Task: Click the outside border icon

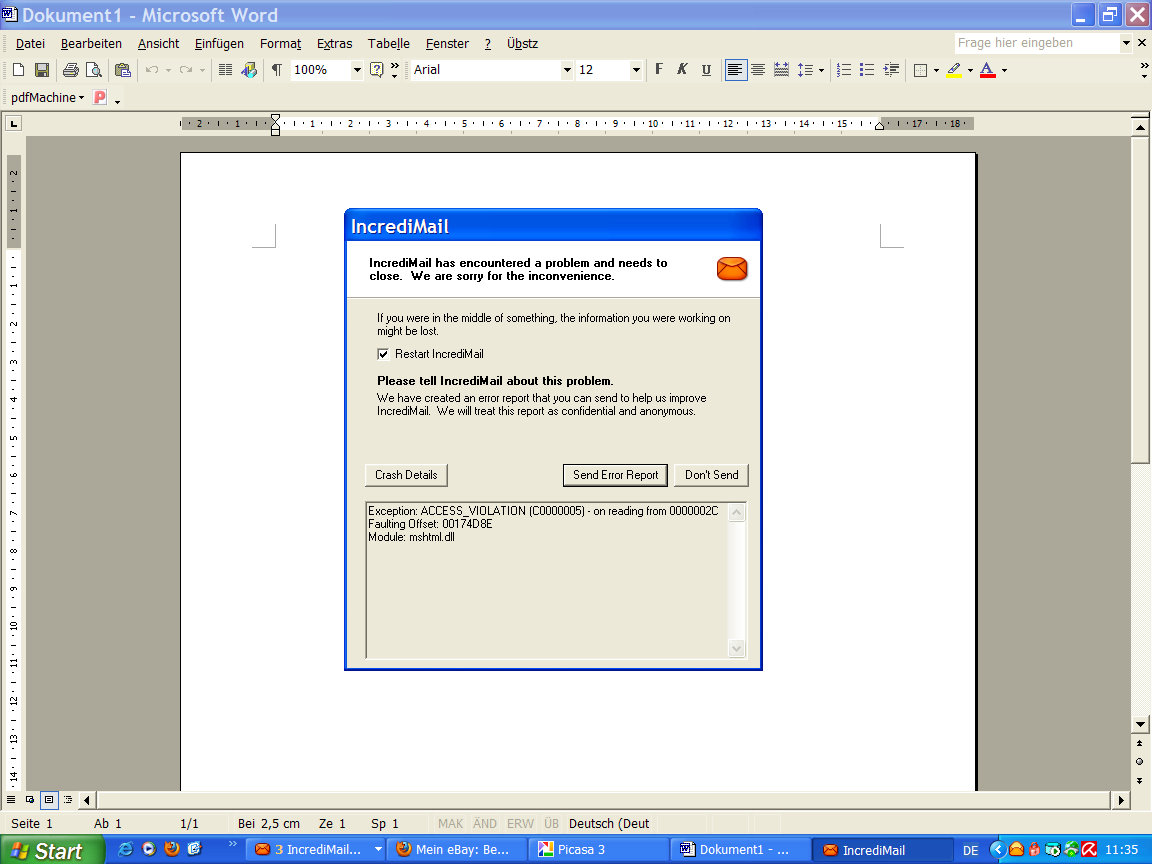Action: (x=920, y=70)
